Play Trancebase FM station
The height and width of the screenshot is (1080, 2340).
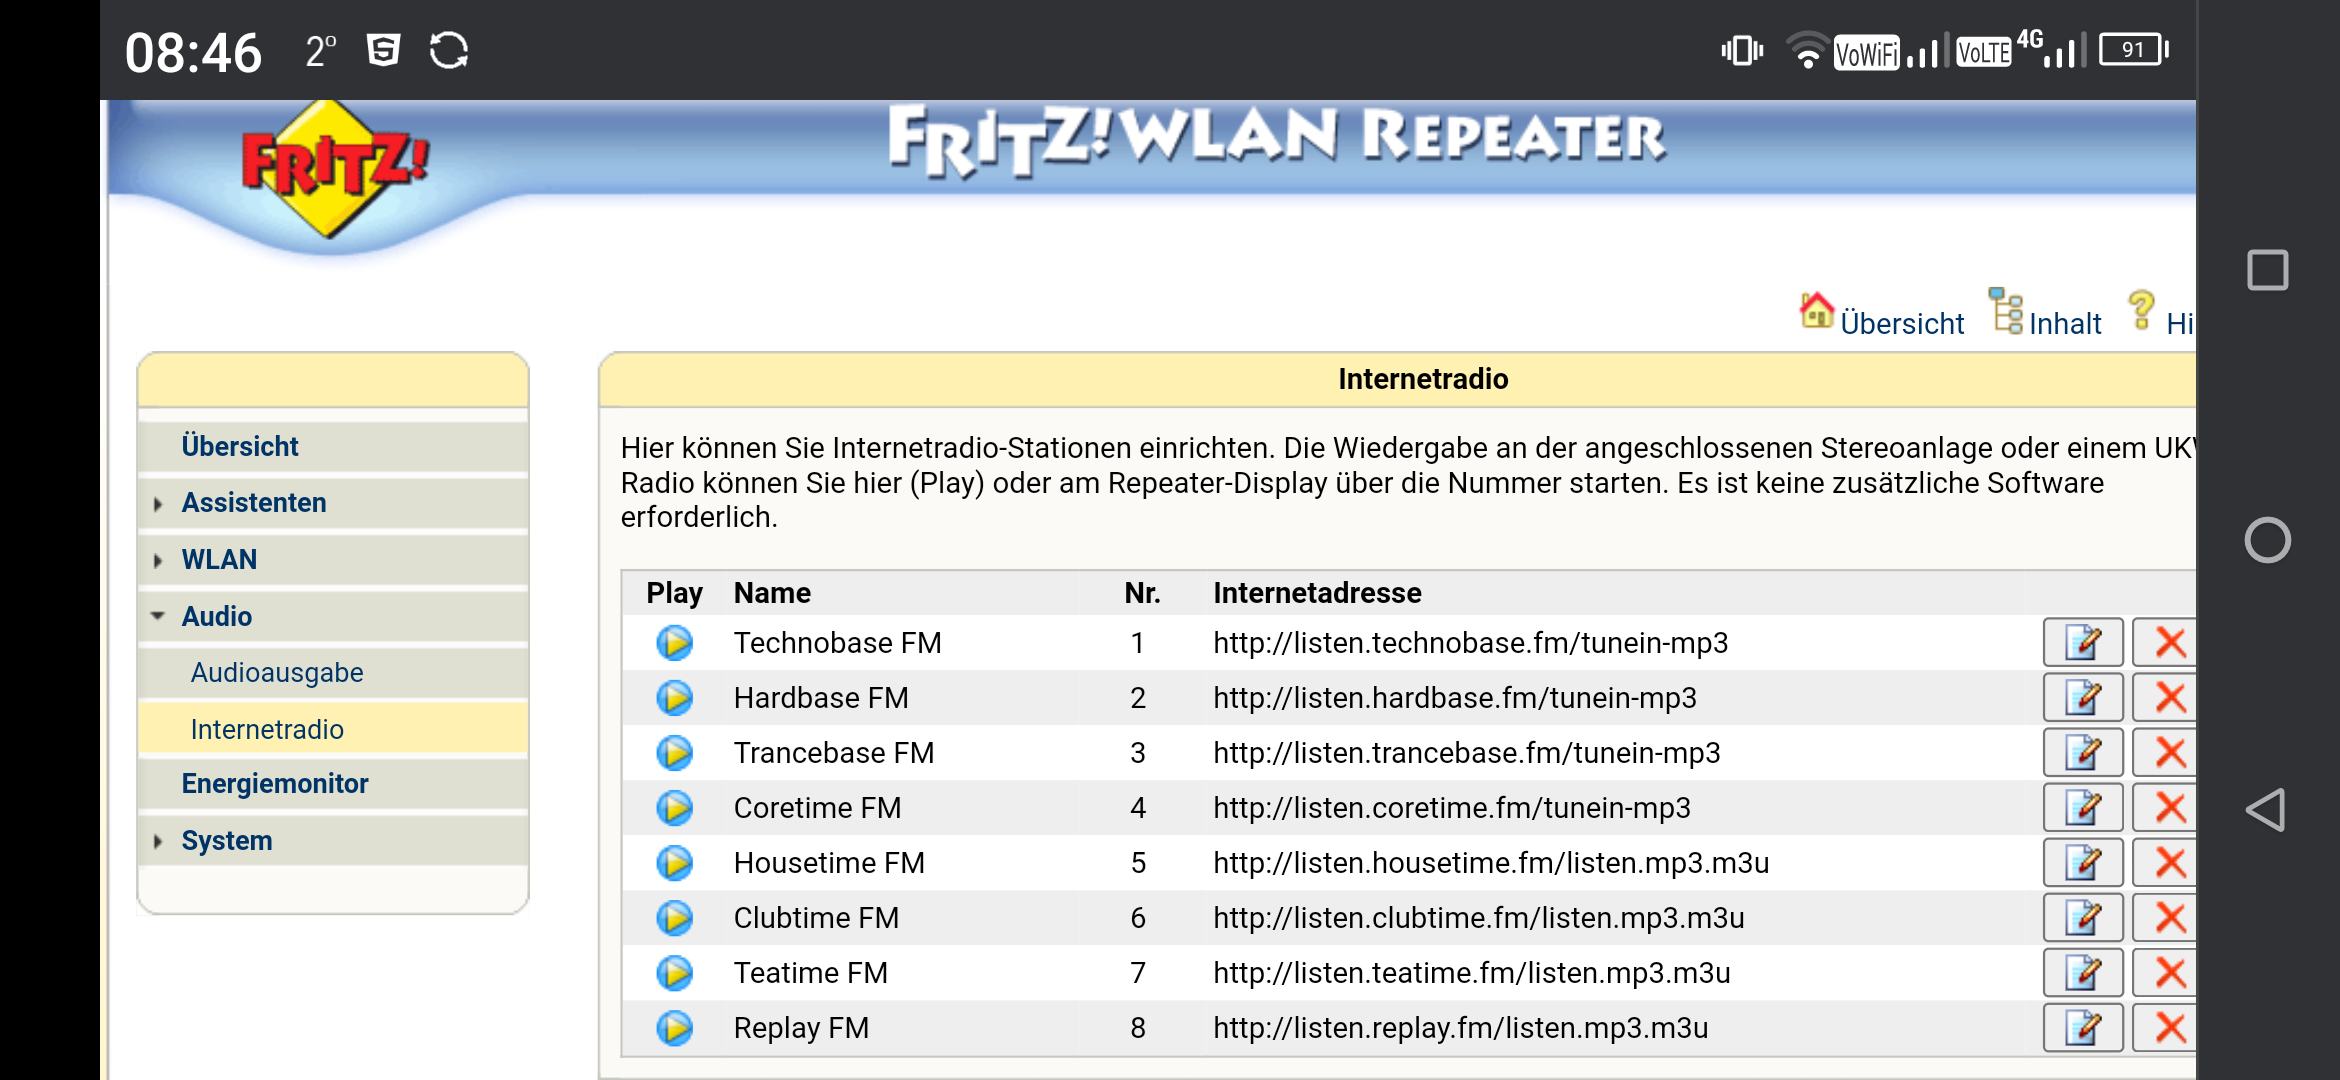(x=675, y=753)
